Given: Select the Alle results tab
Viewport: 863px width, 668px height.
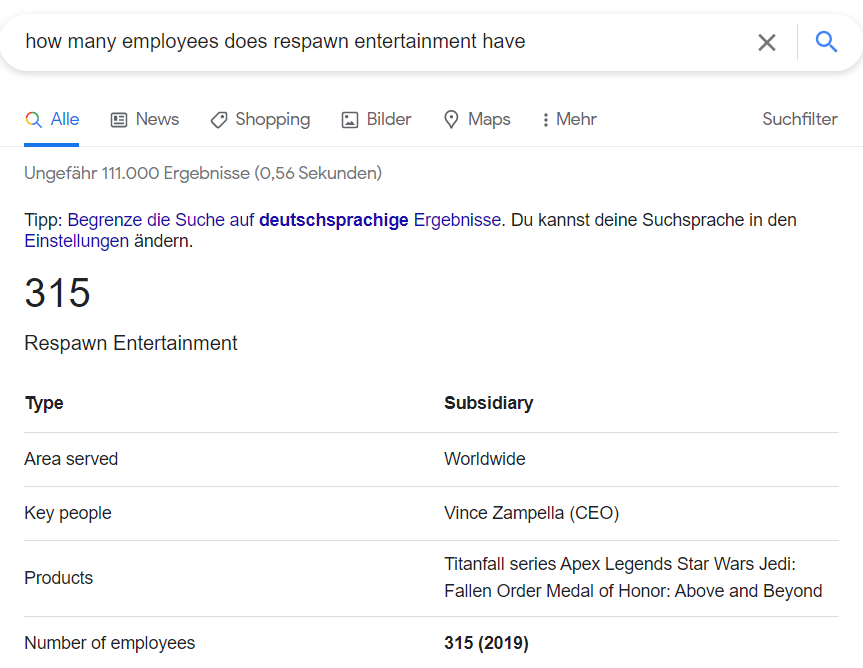Looking at the screenshot, I should point(52,119).
